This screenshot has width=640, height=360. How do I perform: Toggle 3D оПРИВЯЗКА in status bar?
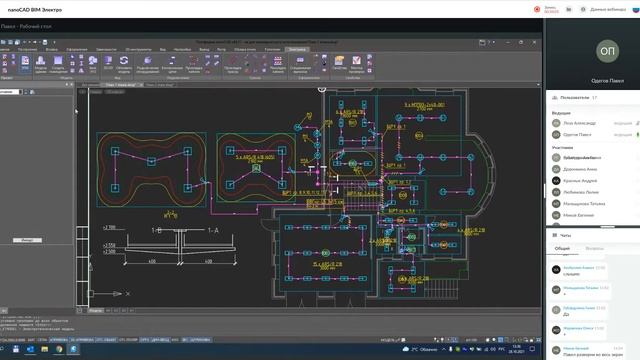tap(82, 340)
